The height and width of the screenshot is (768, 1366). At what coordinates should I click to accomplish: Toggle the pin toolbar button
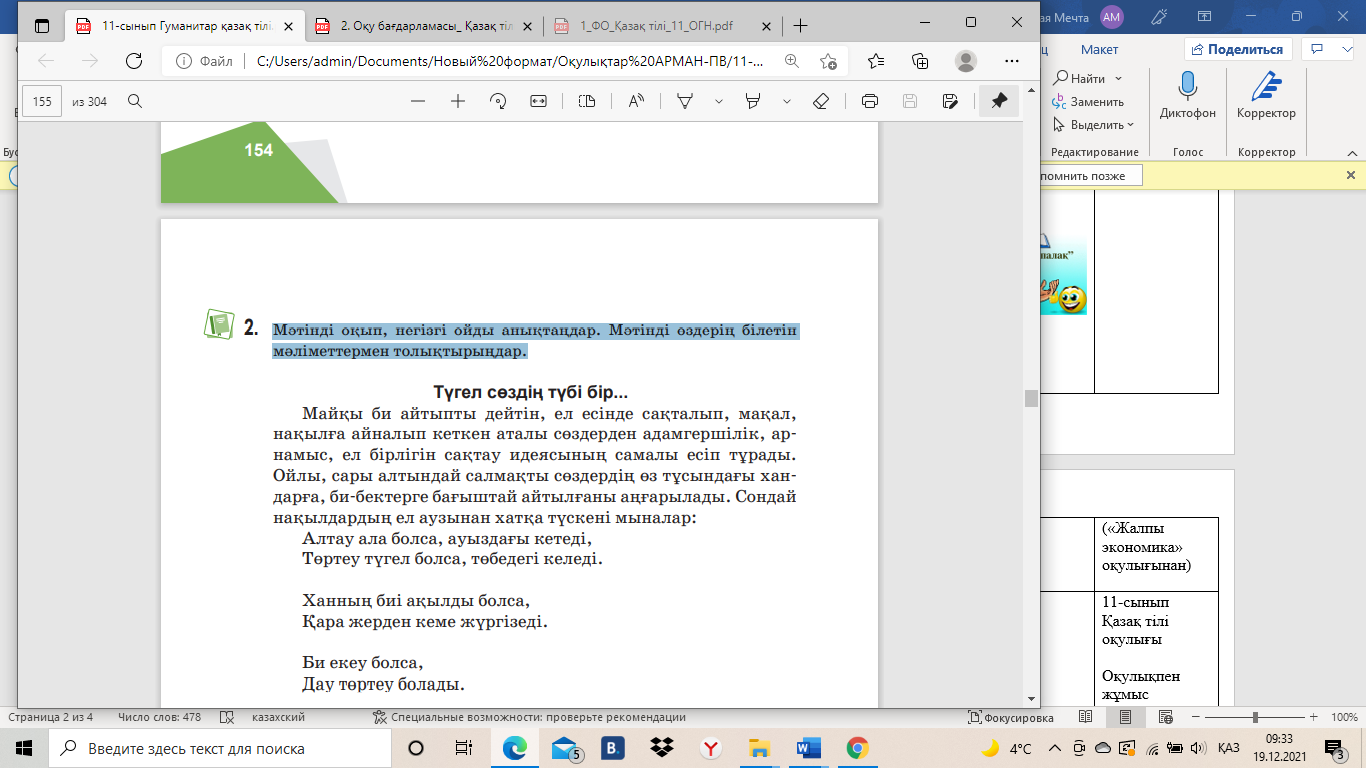(998, 101)
